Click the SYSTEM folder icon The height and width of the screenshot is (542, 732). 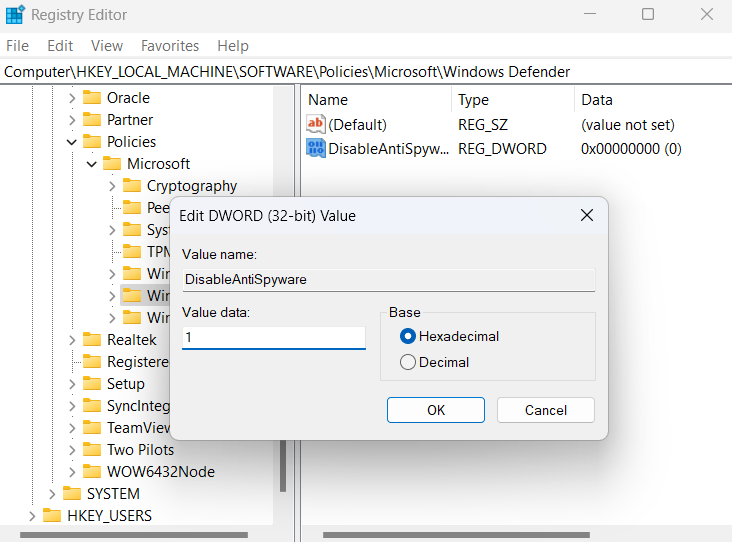click(x=72, y=493)
